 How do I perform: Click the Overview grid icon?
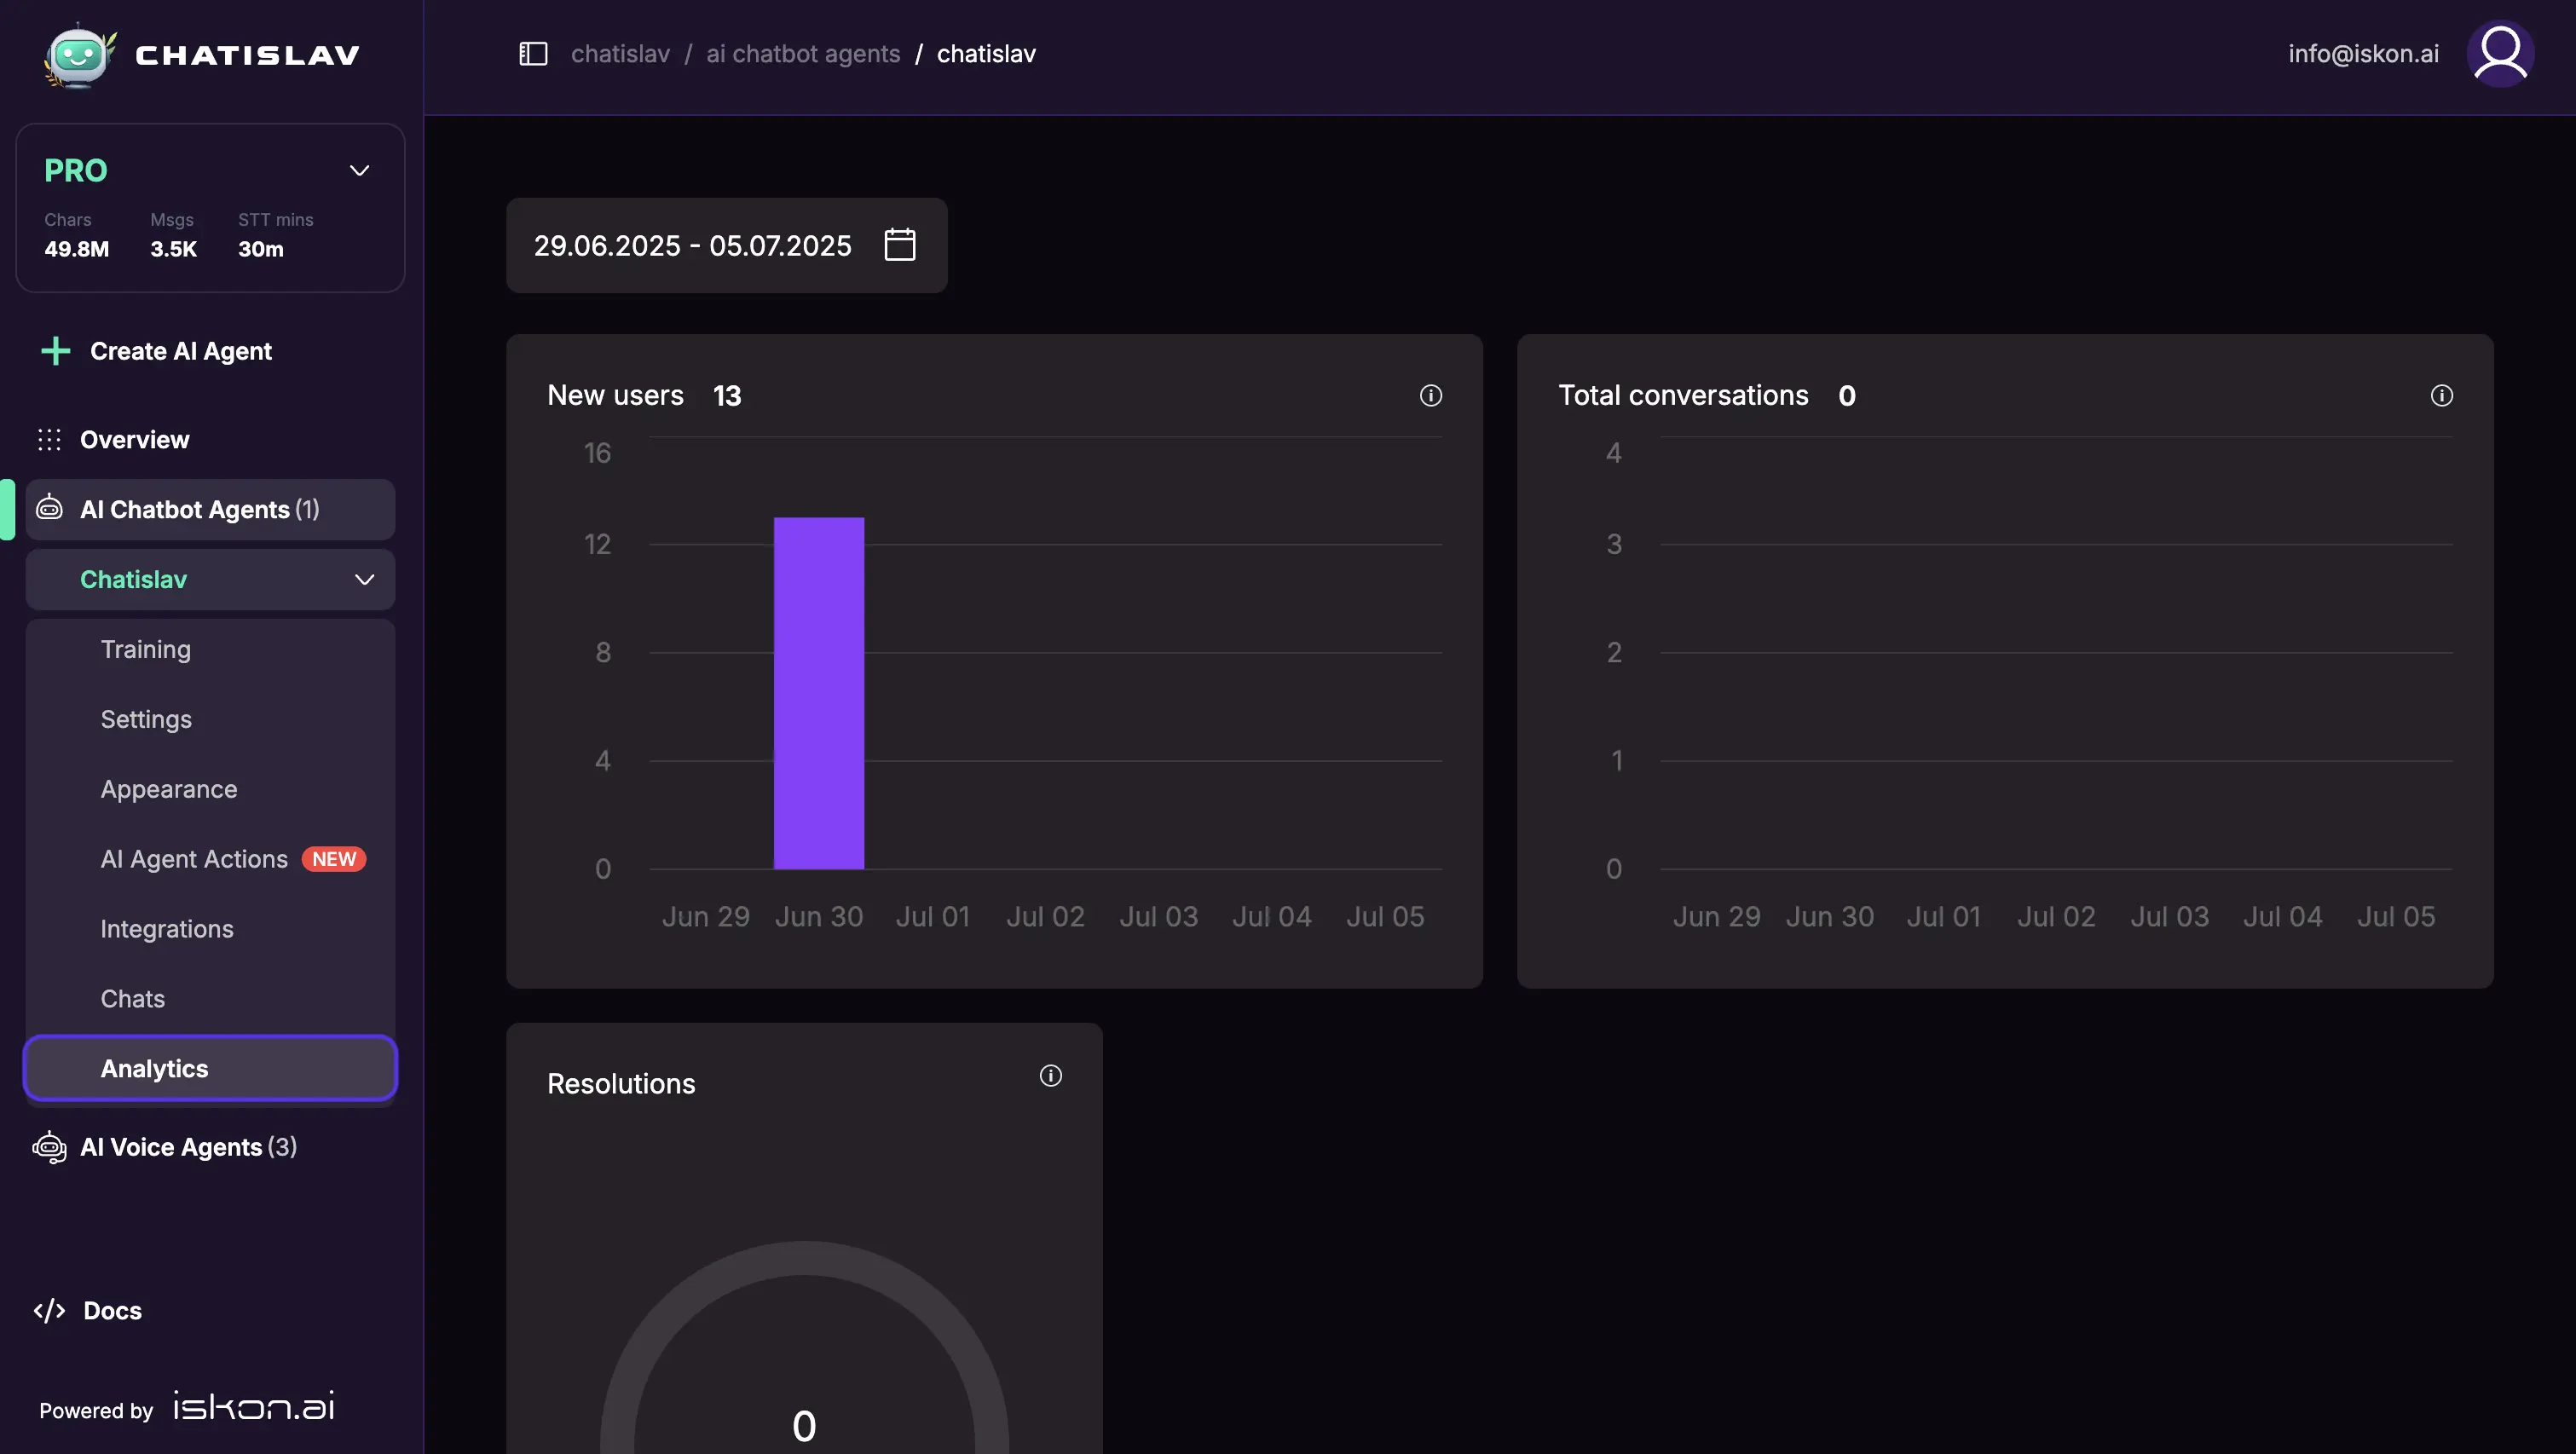[x=49, y=440]
